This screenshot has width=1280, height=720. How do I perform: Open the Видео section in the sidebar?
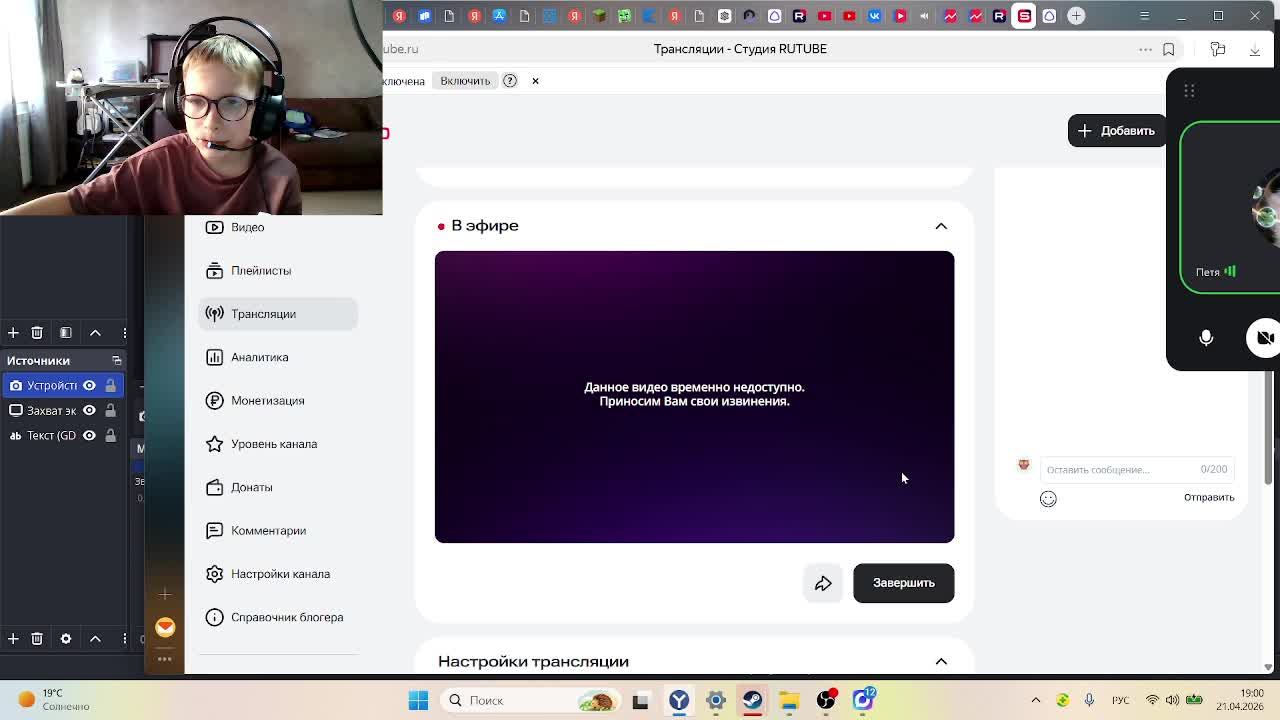[278, 227]
